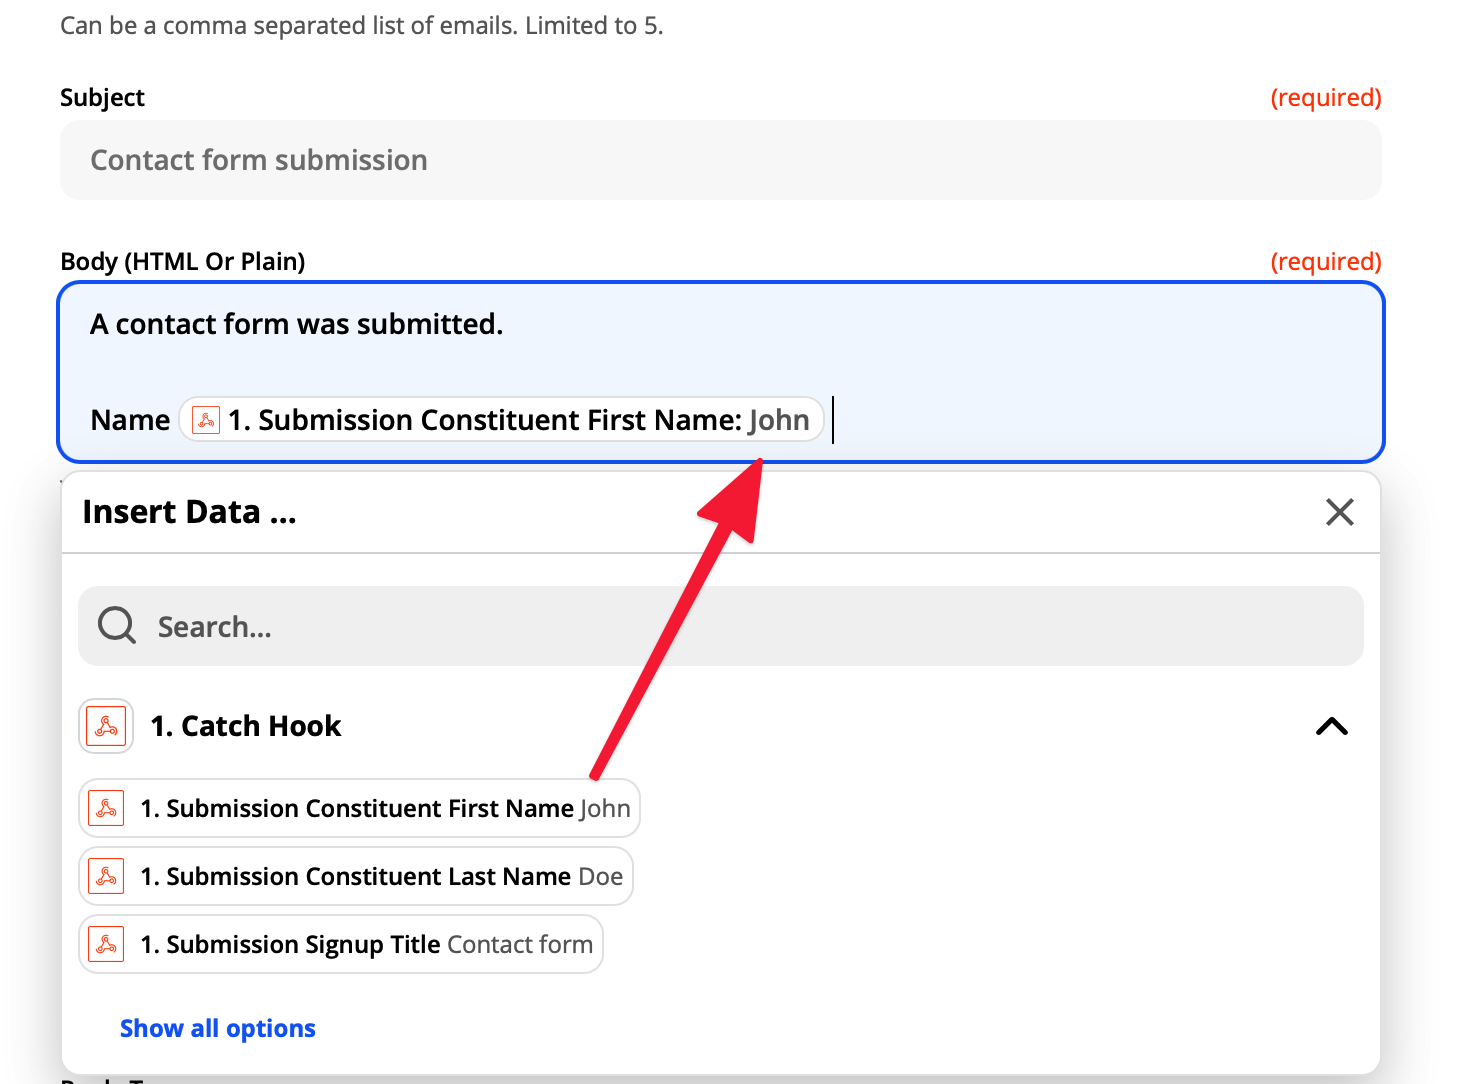Click the webhook icon on the First Name option
1474x1084 pixels.
pyautogui.click(x=106, y=808)
